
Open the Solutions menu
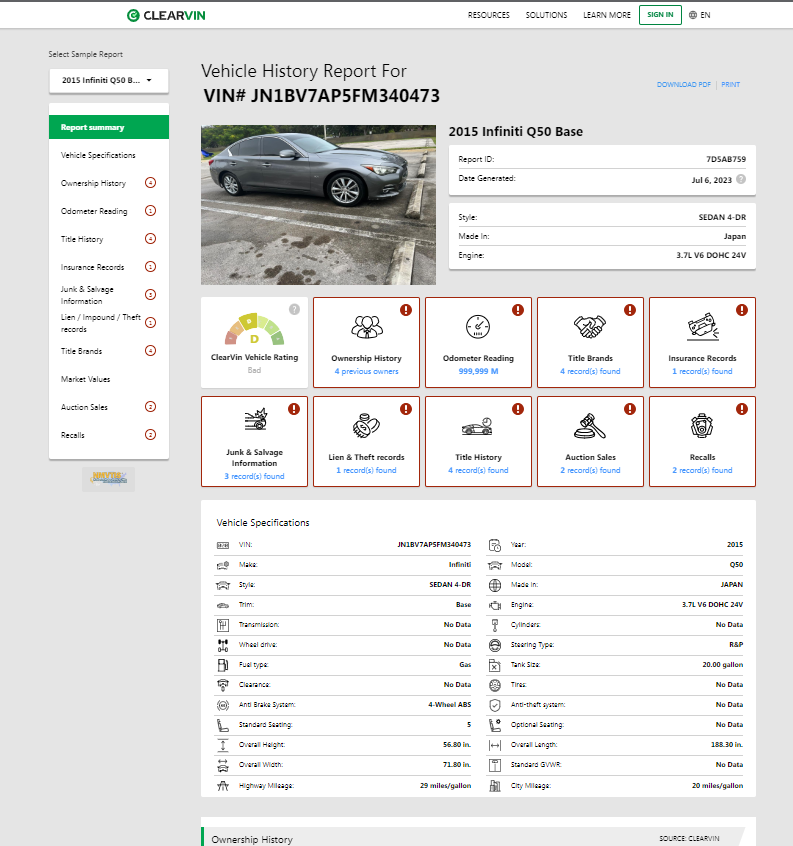pos(546,15)
